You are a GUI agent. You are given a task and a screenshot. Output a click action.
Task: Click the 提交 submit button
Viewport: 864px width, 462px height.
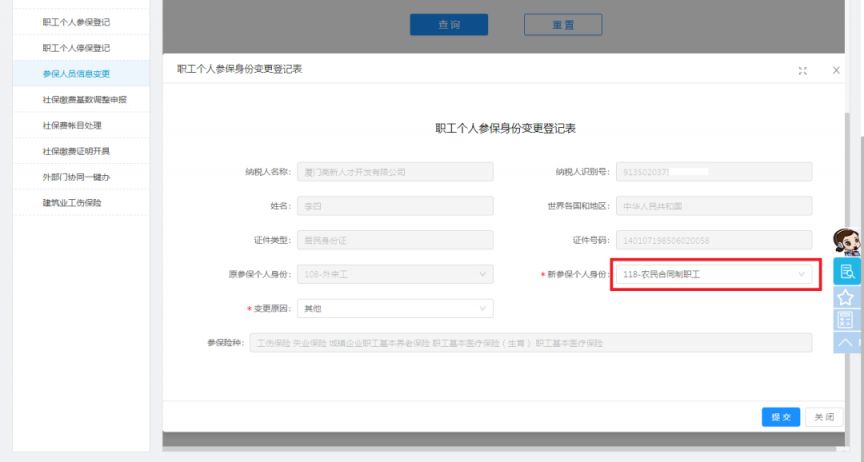point(780,417)
